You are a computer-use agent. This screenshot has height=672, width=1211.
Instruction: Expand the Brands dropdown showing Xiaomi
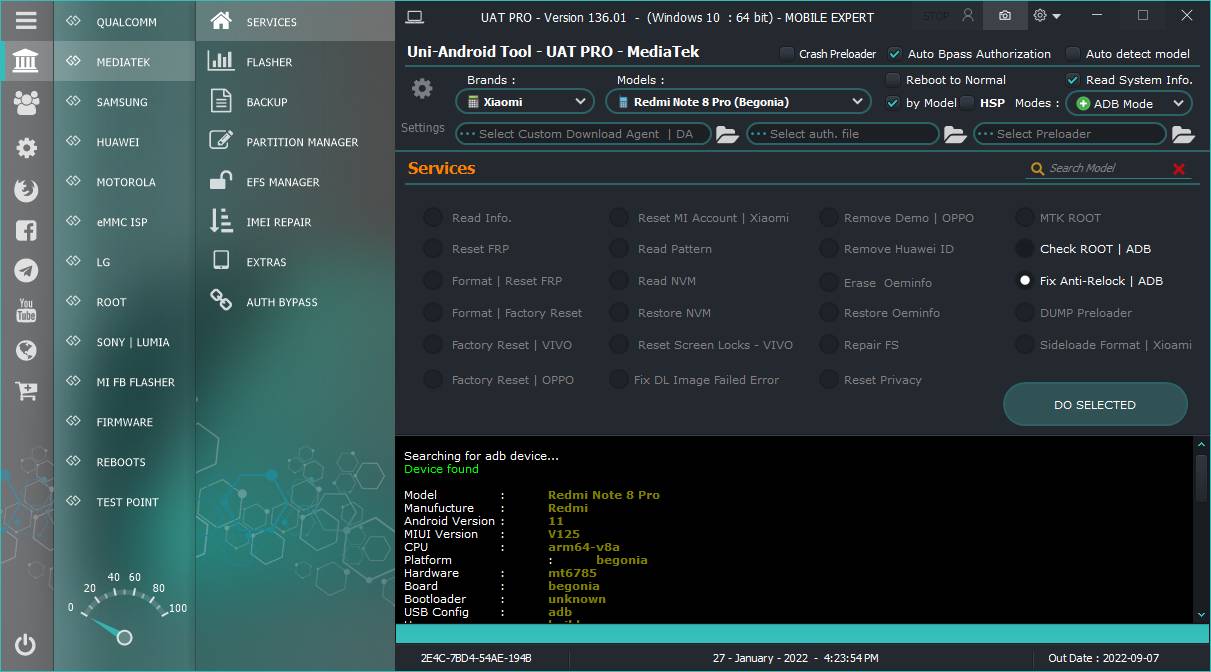point(525,101)
